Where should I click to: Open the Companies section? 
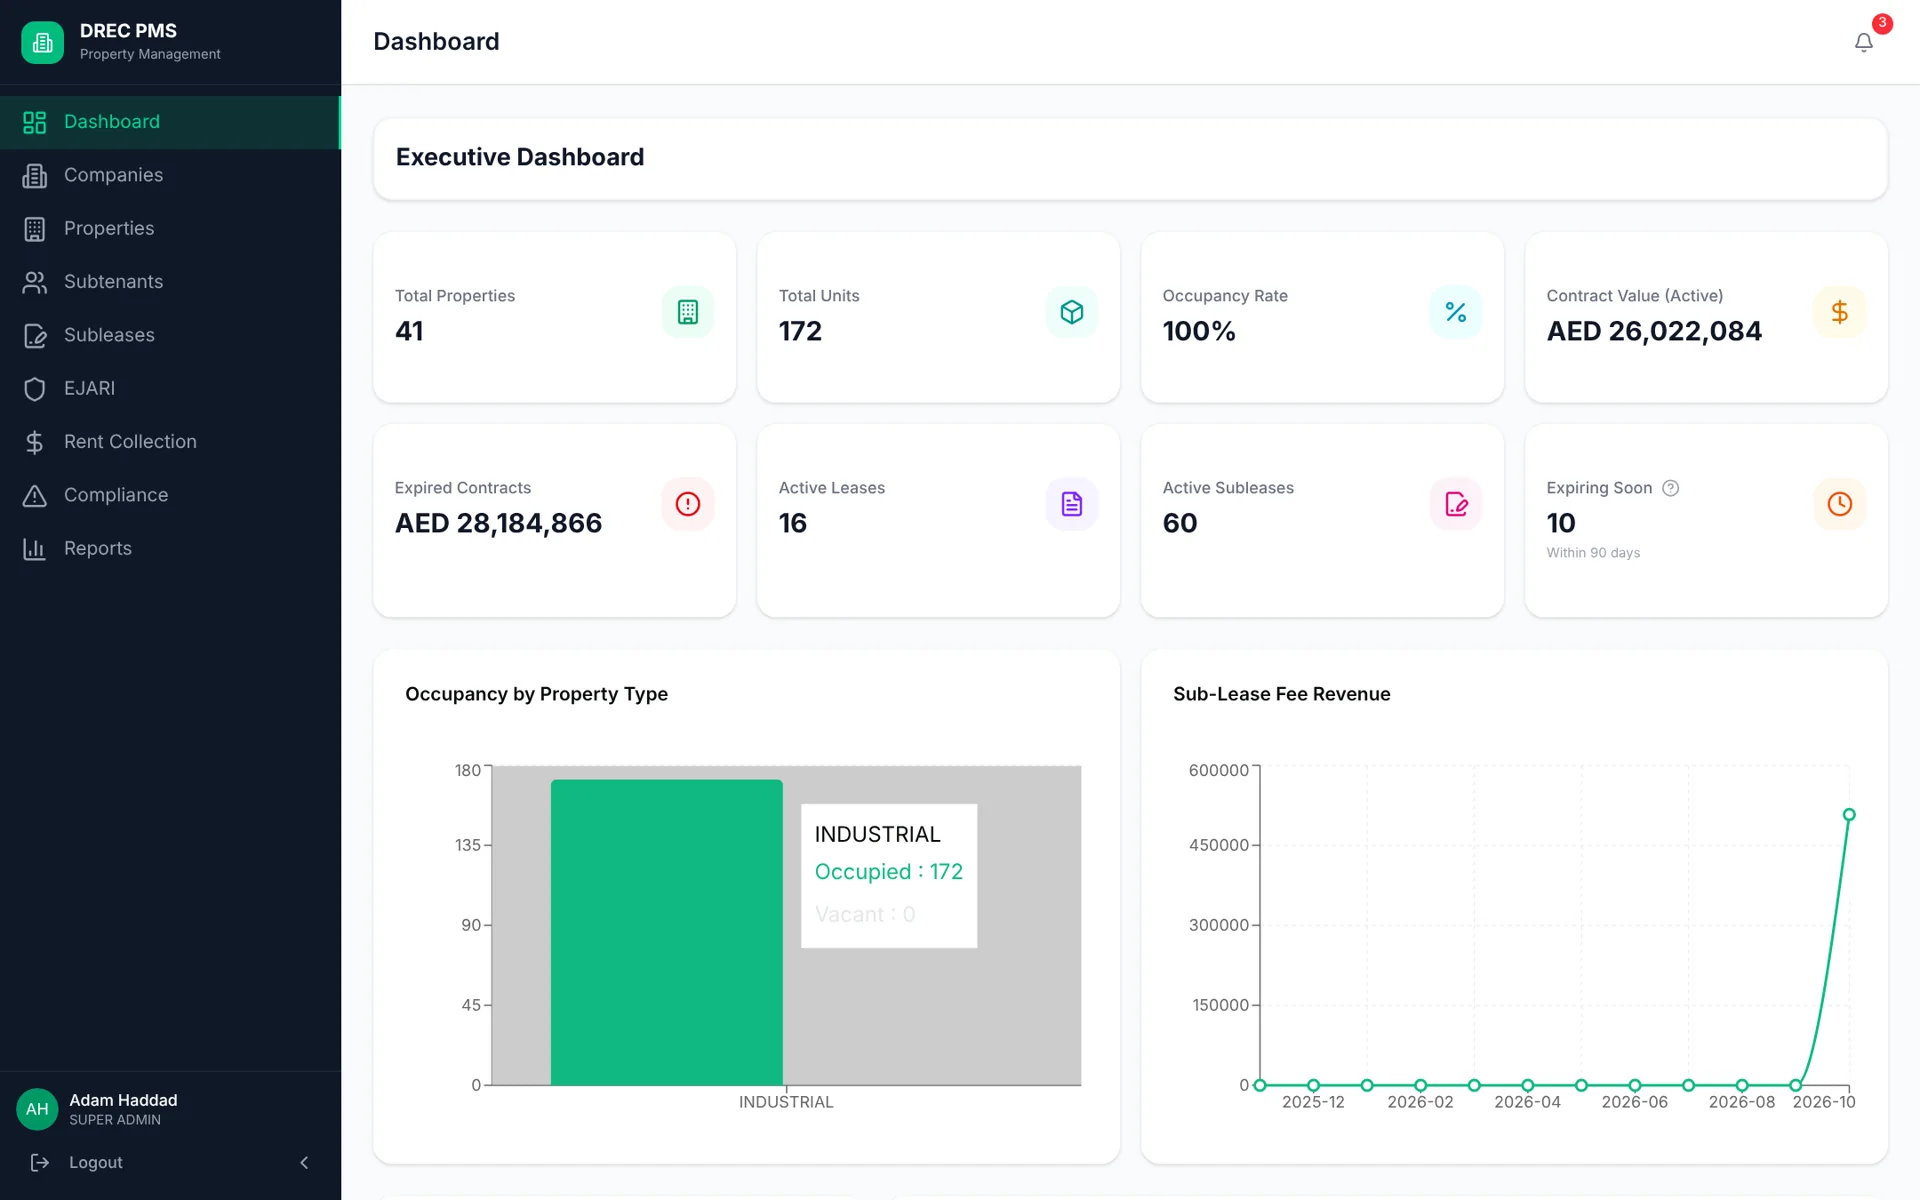(x=170, y=175)
